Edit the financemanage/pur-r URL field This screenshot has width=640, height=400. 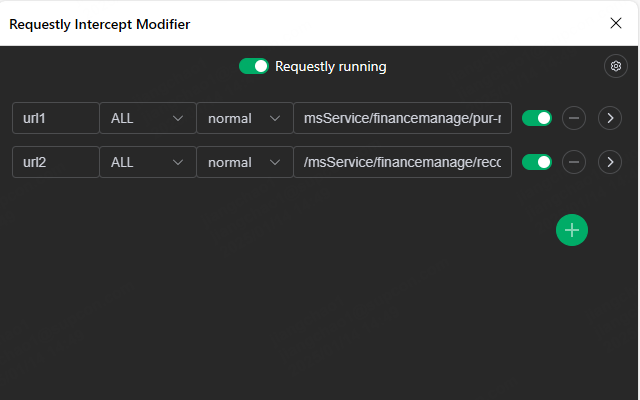[x=402, y=118]
